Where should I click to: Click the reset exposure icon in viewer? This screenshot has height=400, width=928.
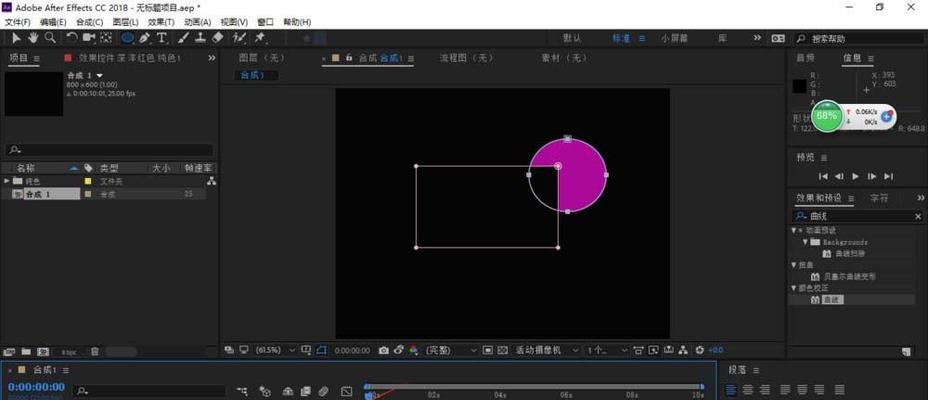pyautogui.click(x=700, y=350)
